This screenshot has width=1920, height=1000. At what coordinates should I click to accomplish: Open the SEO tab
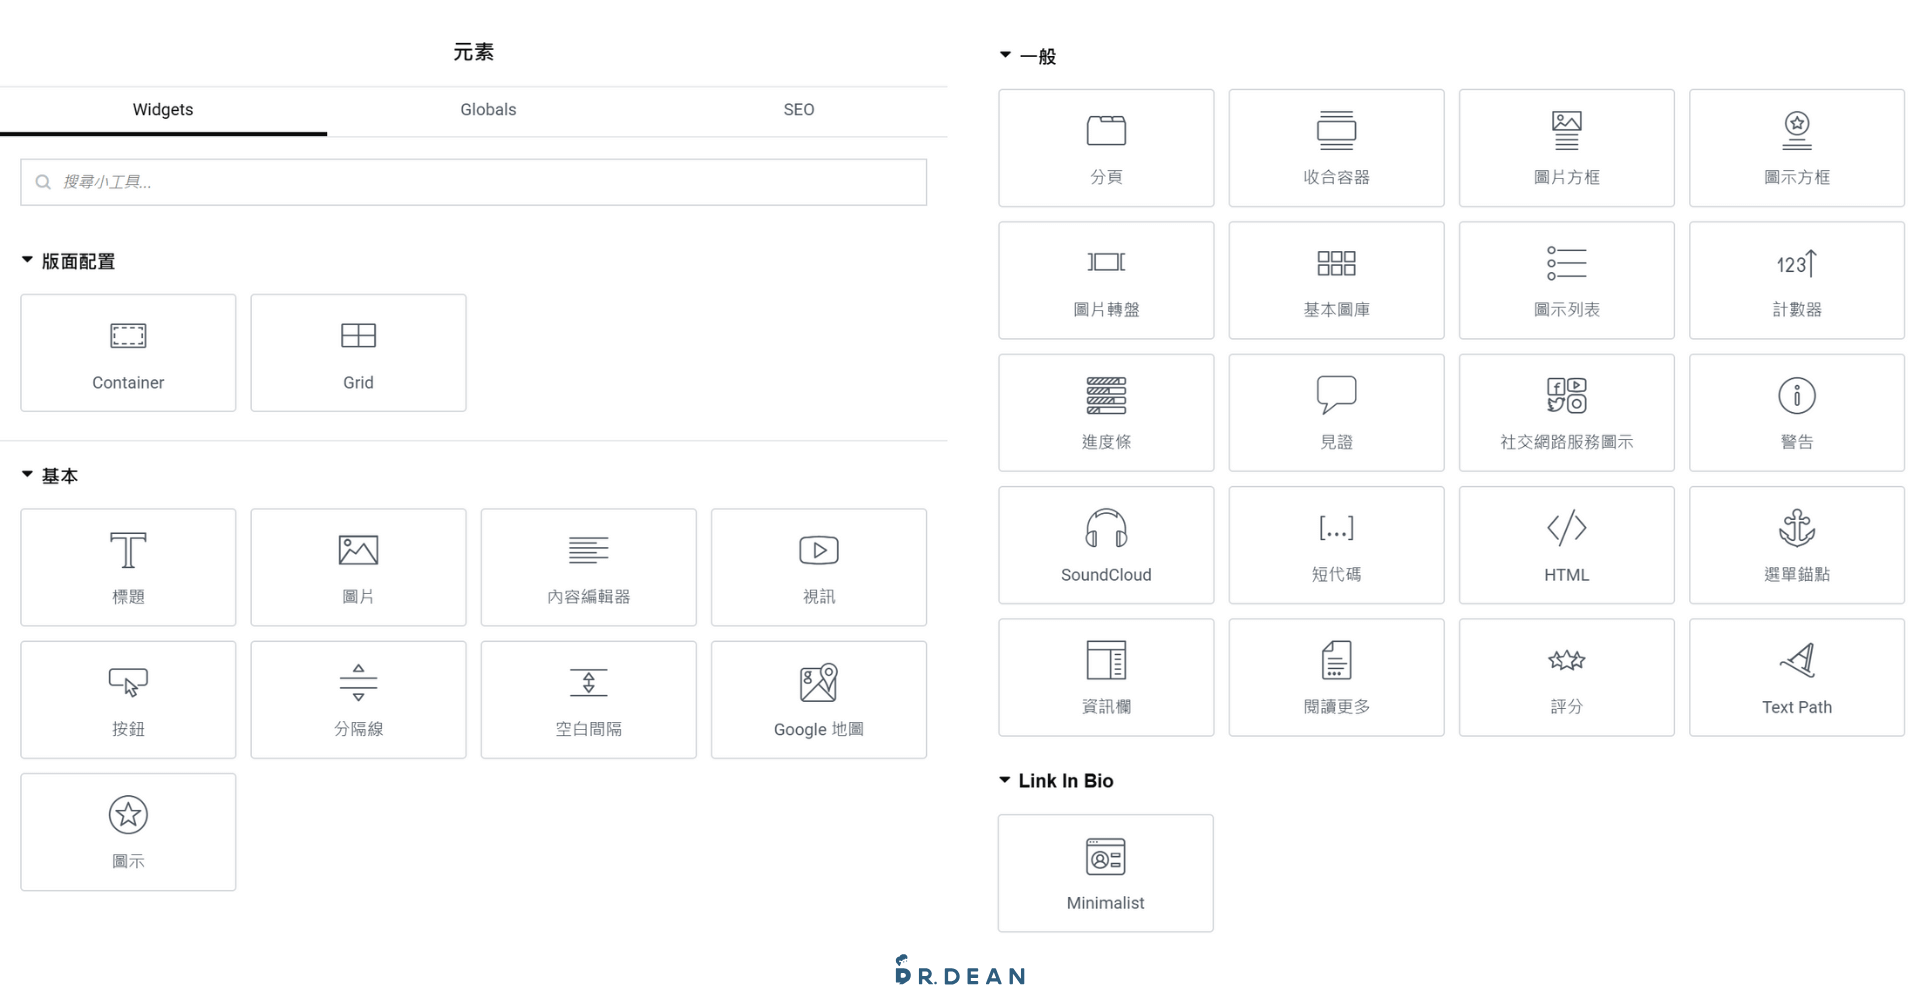pyautogui.click(x=798, y=110)
